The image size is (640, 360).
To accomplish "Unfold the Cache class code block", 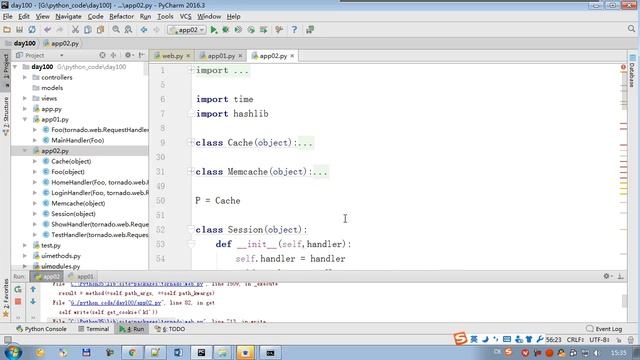I will [x=191, y=142].
